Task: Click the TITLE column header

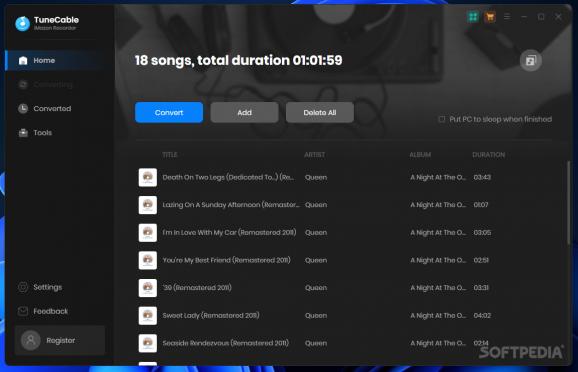Action: (x=170, y=154)
